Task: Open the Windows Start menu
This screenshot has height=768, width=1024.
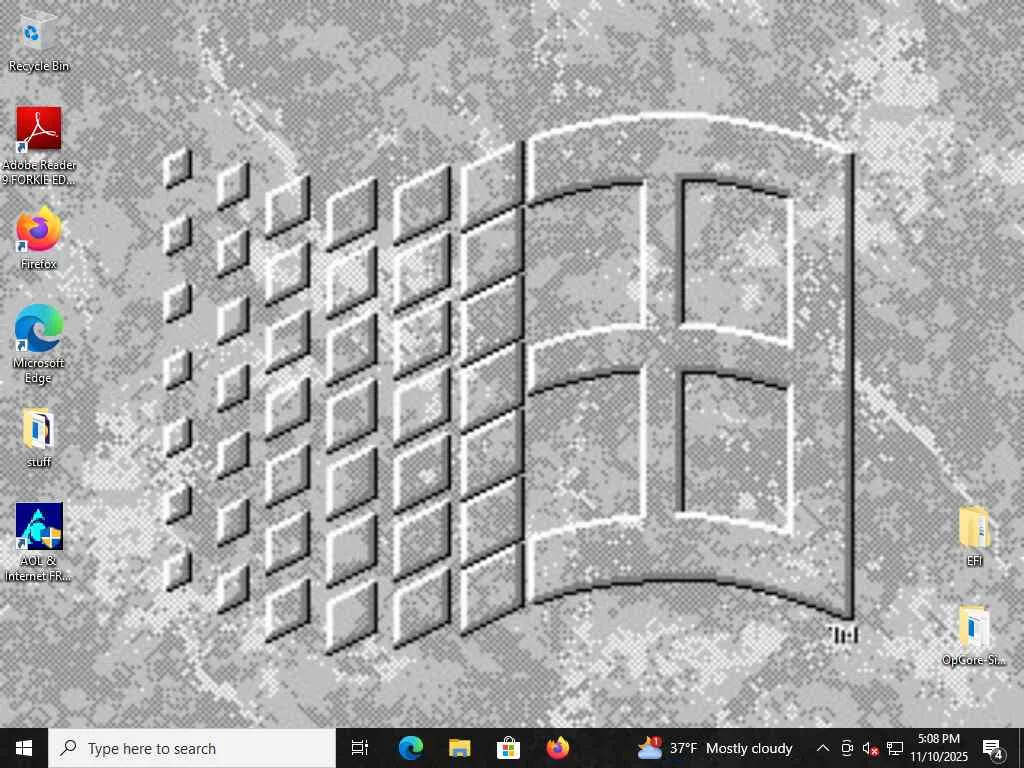Action: tap(24, 748)
